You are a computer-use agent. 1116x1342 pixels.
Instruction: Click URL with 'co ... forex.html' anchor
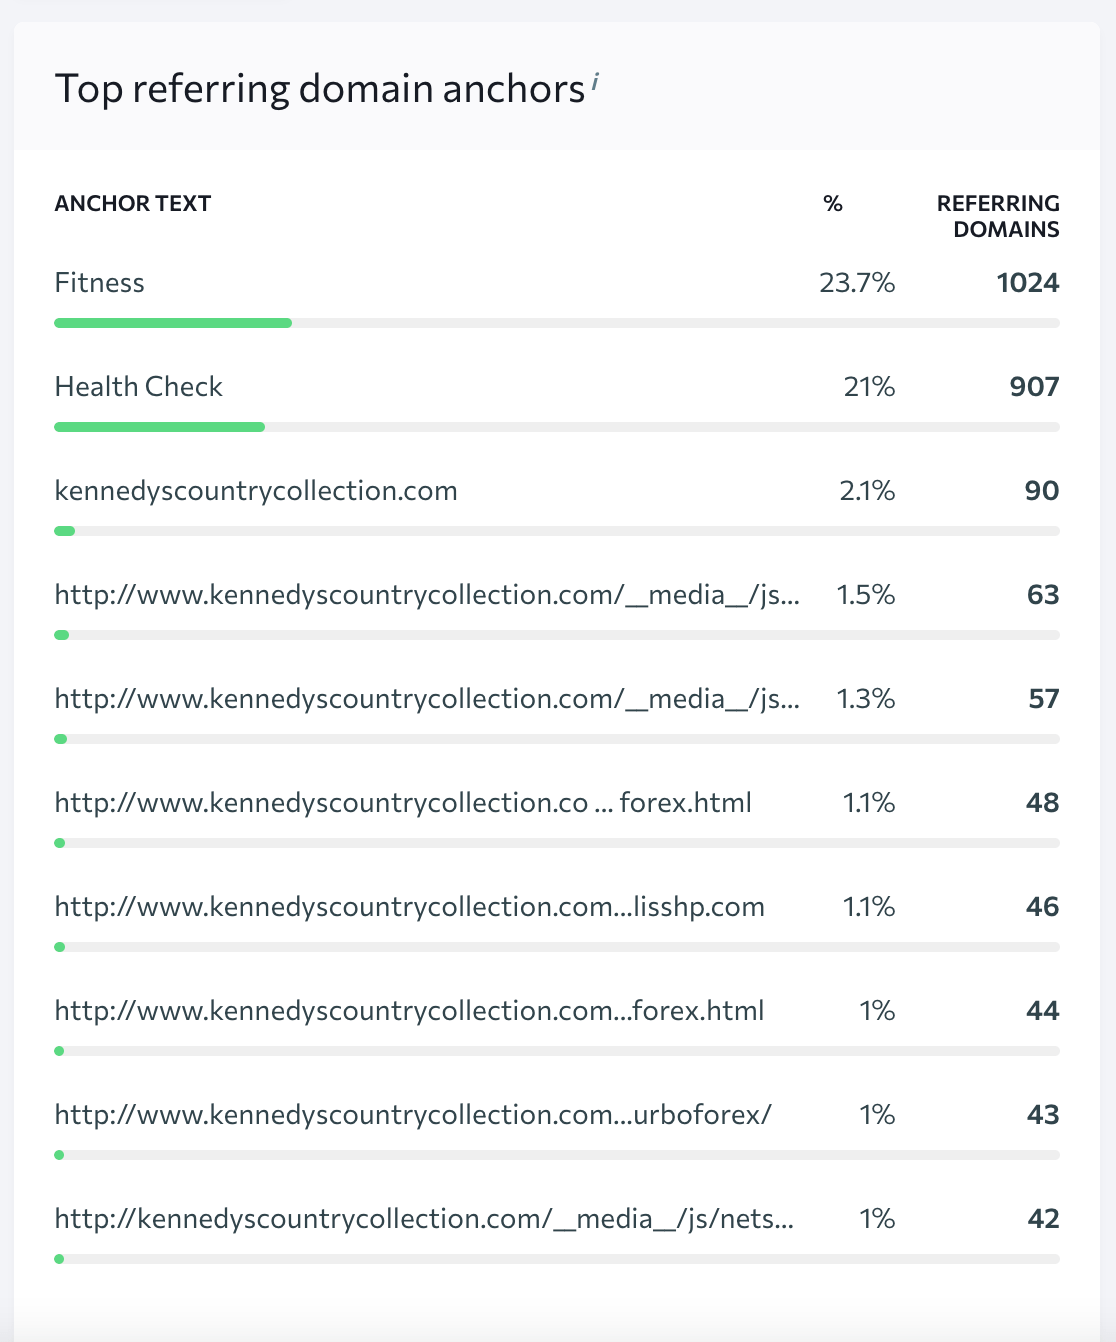[x=402, y=803]
